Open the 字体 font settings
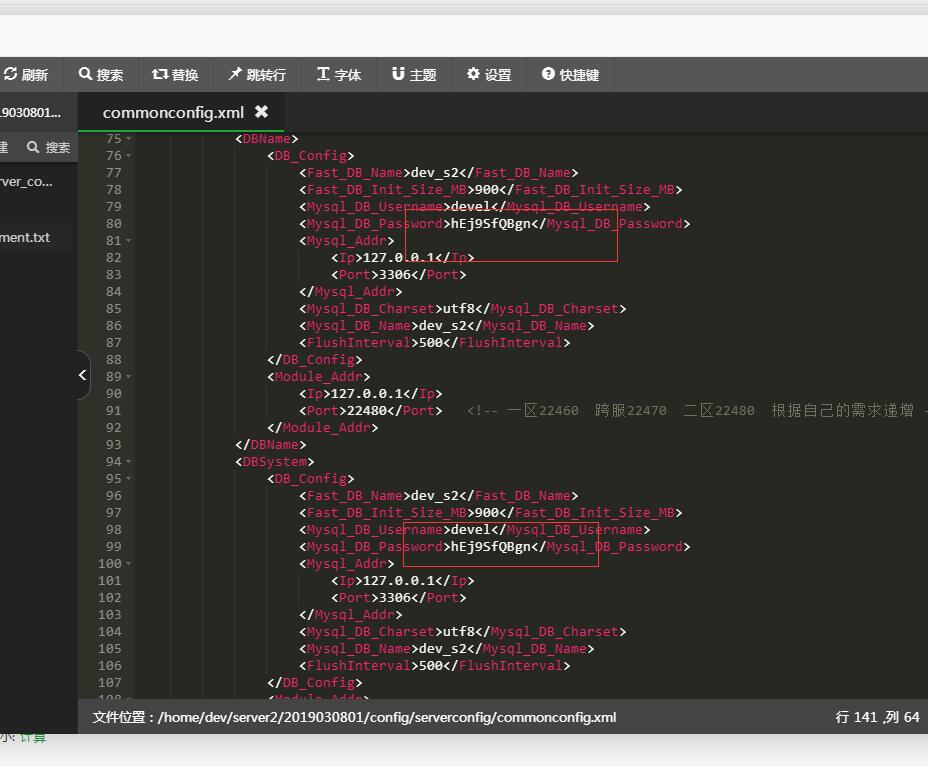The width and height of the screenshot is (928, 767). [339, 75]
